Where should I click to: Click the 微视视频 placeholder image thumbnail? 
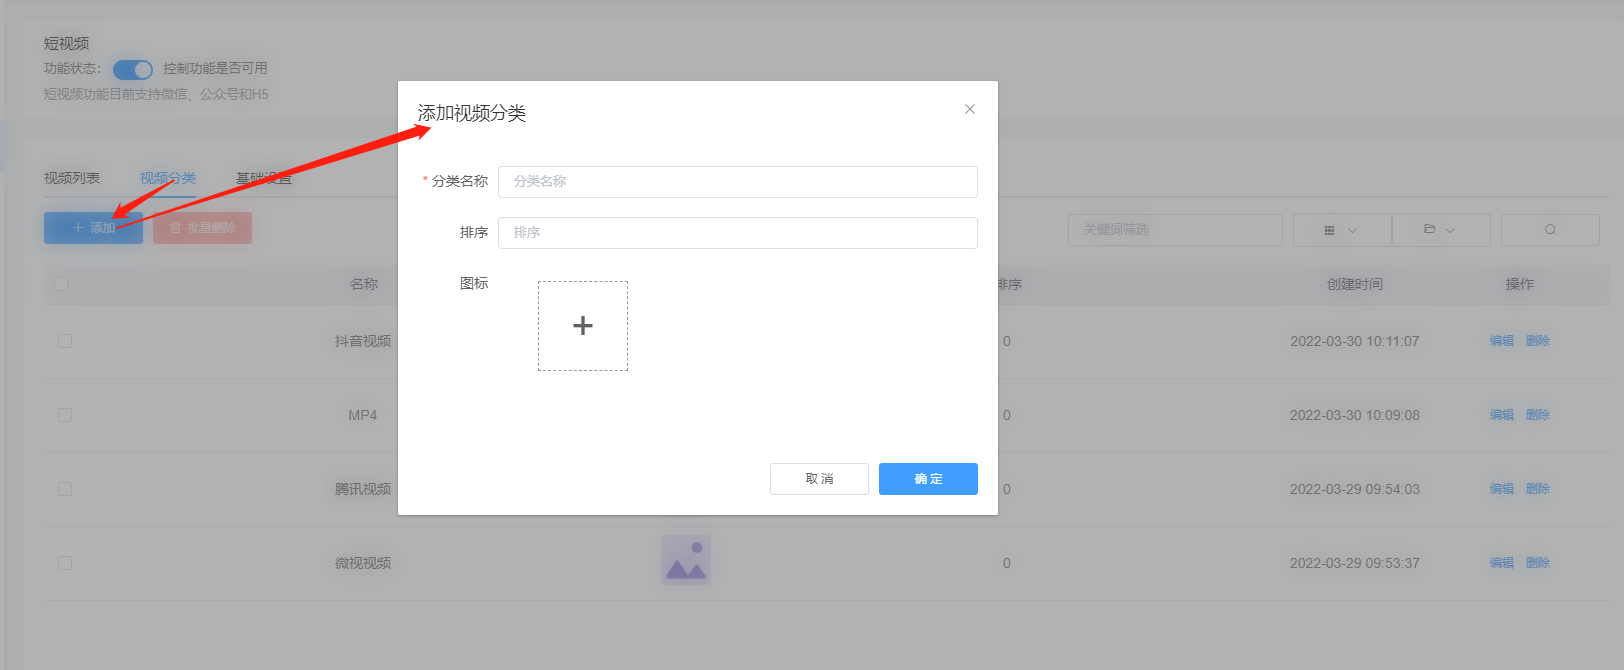pos(686,560)
